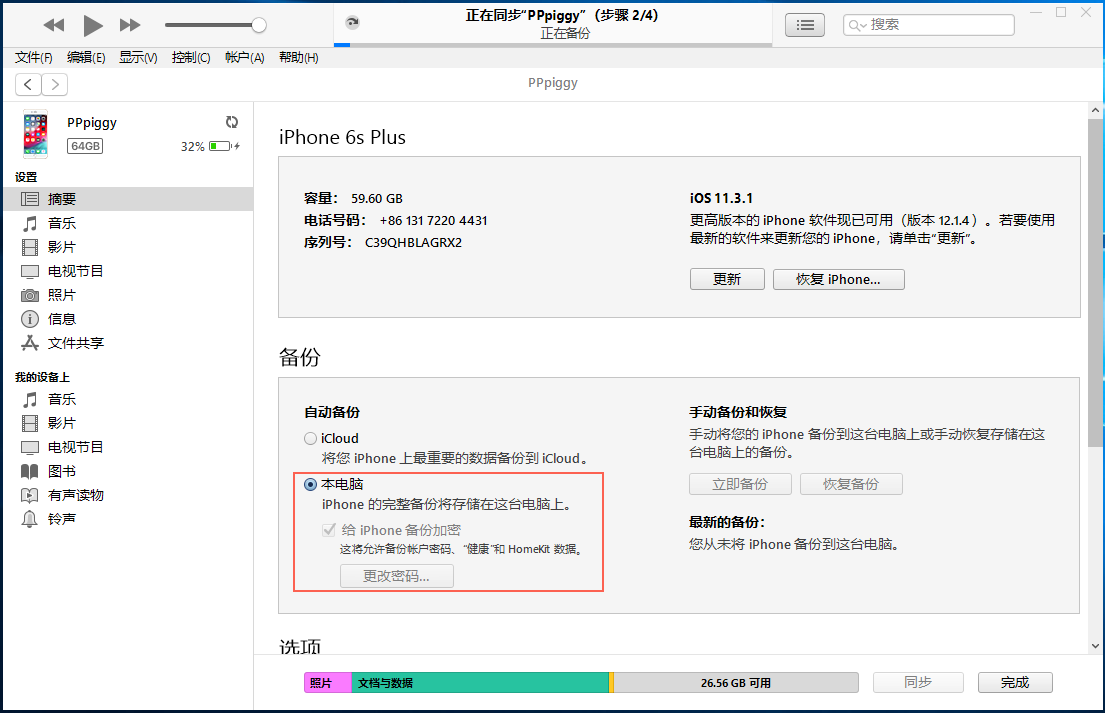Click the phone number +86 131 7220 4431

pos(433,221)
